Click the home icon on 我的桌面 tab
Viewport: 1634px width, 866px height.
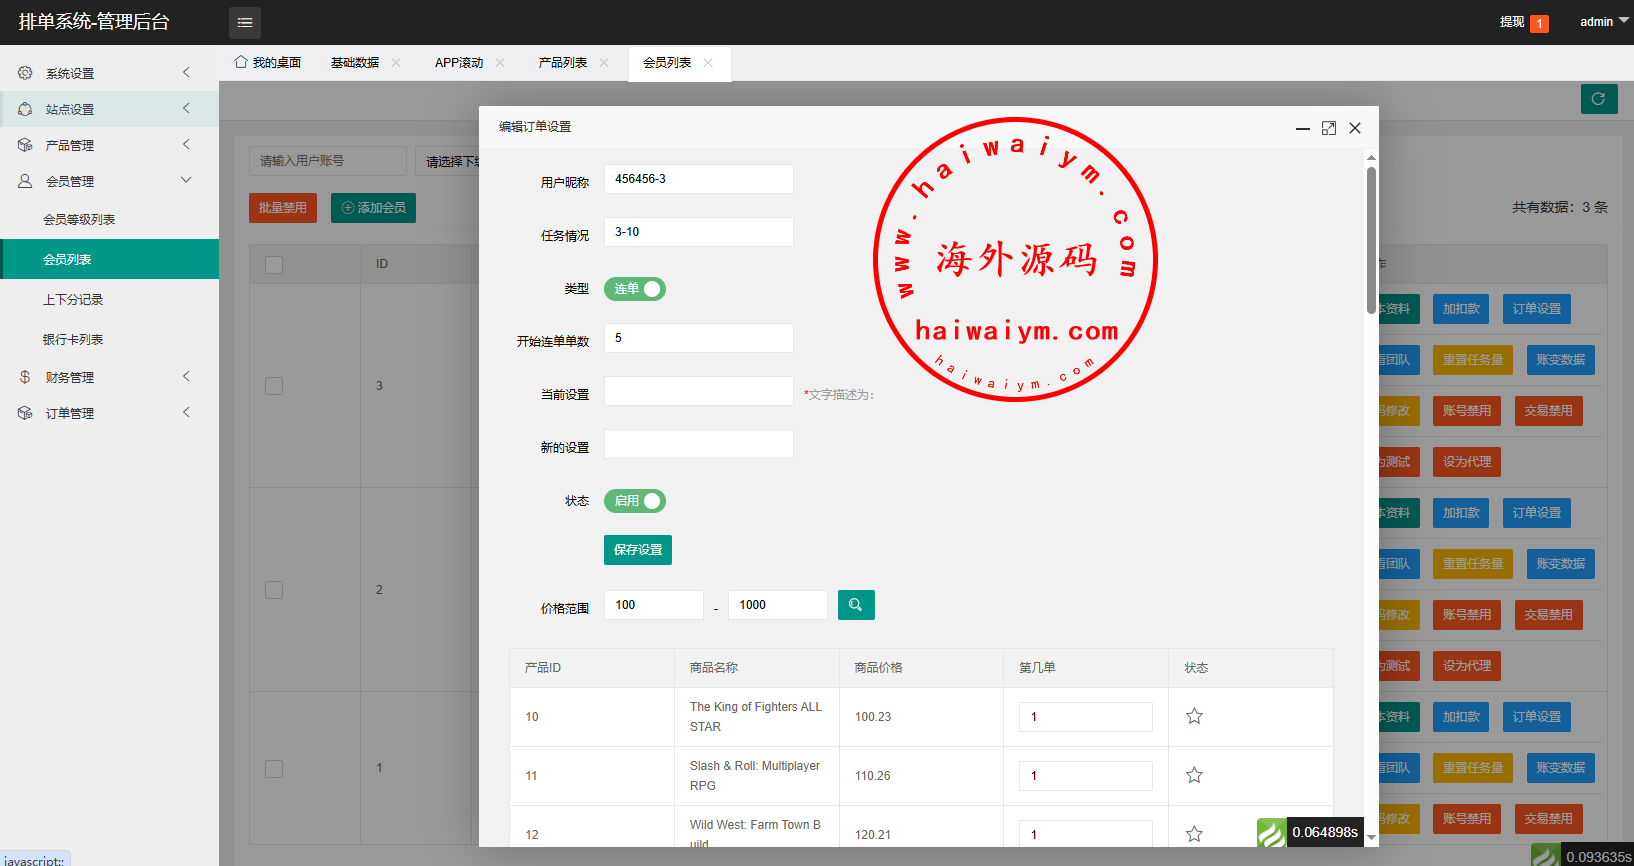click(241, 62)
